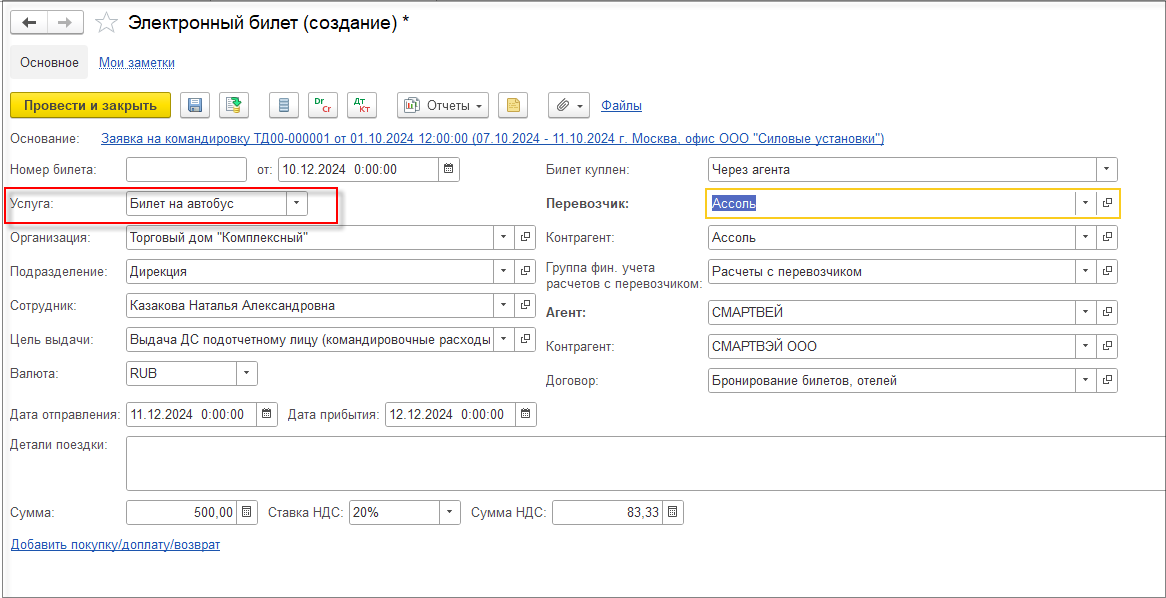Click the Провести и закрыть button
The height and width of the screenshot is (598, 1166).
(91, 106)
